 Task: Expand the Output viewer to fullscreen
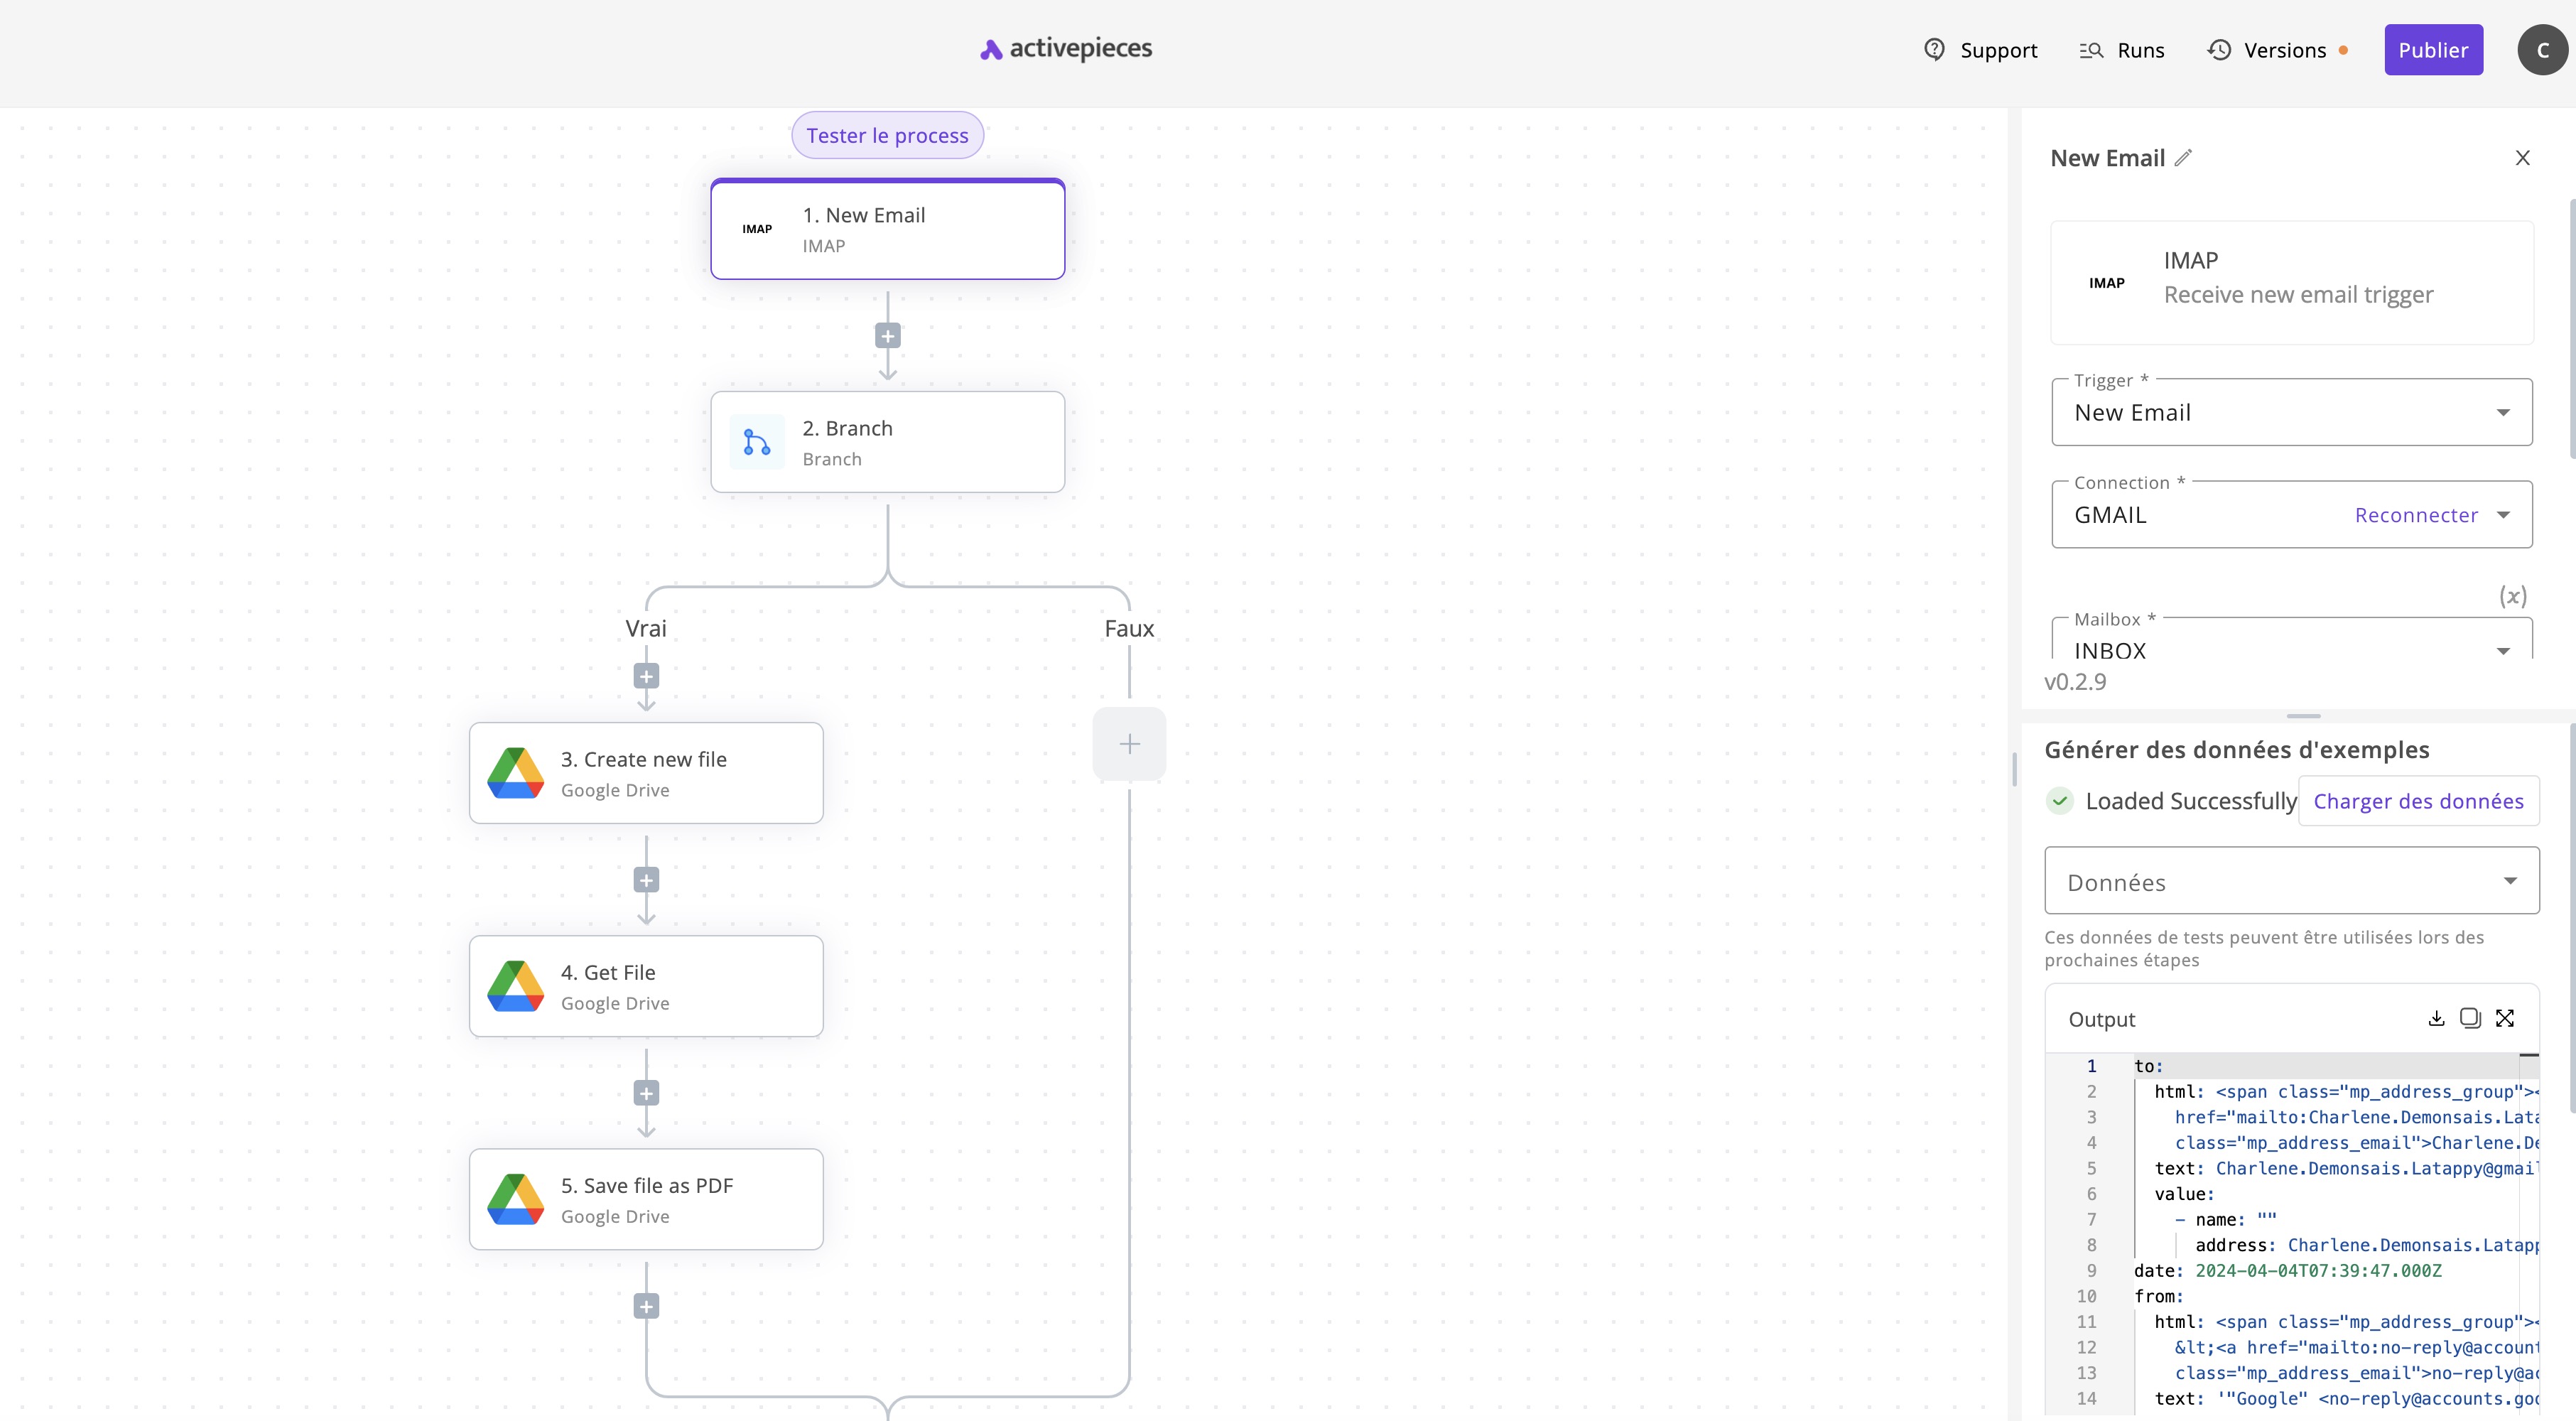pos(2505,1018)
